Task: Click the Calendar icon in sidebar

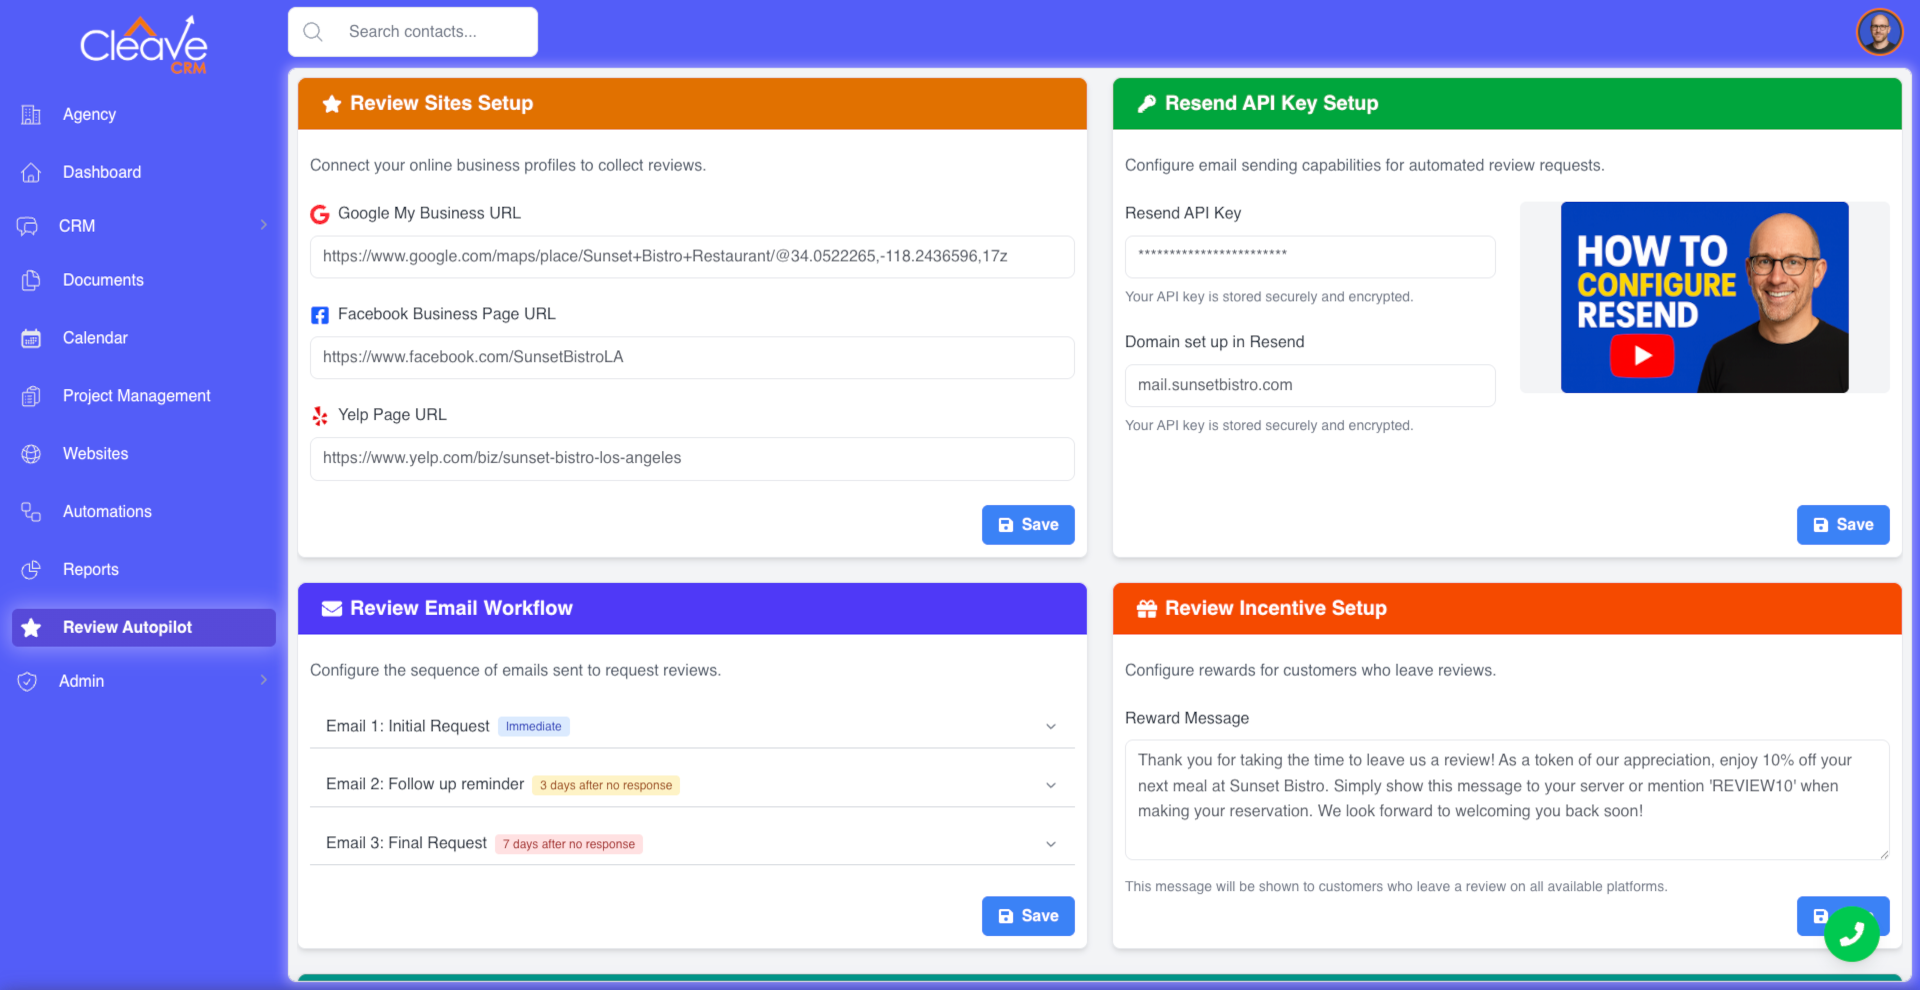Action: pyautogui.click(x=31, y=339)
